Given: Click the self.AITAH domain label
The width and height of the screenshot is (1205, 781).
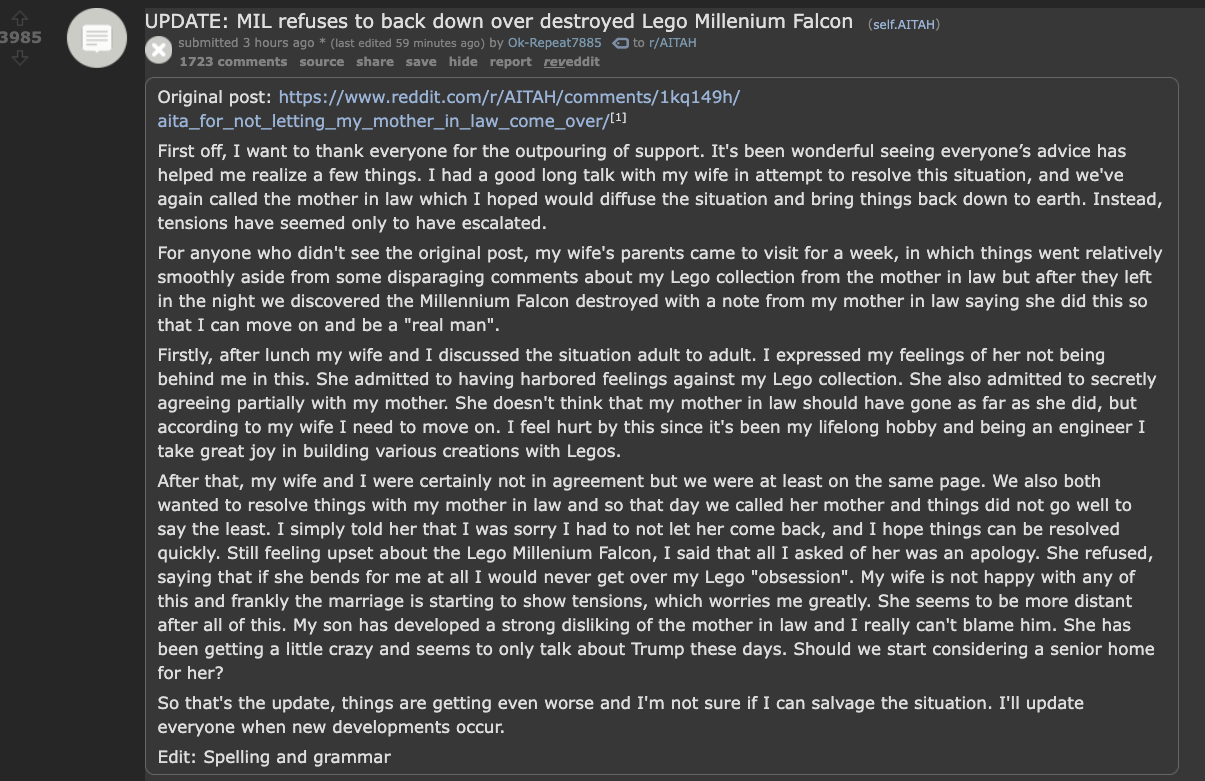Looking at the screenshot, I should (905, 24).
